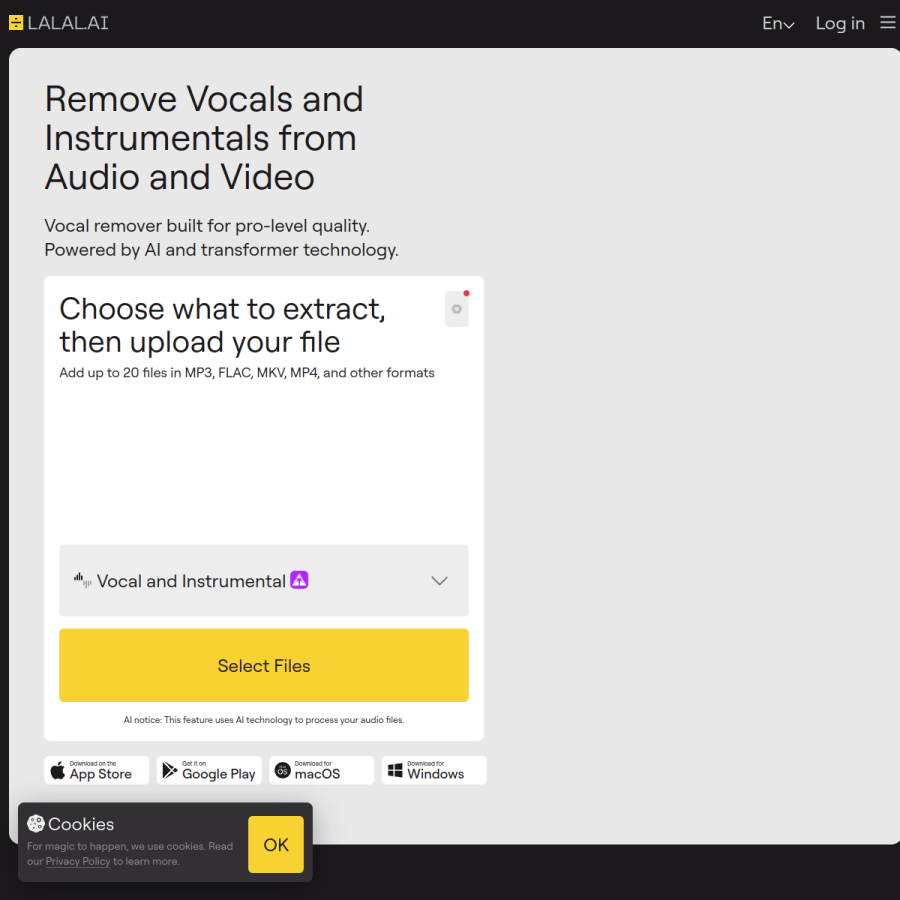The image size is (900, 900).
Task: Click the Select Files button
Action: [263, 665]
